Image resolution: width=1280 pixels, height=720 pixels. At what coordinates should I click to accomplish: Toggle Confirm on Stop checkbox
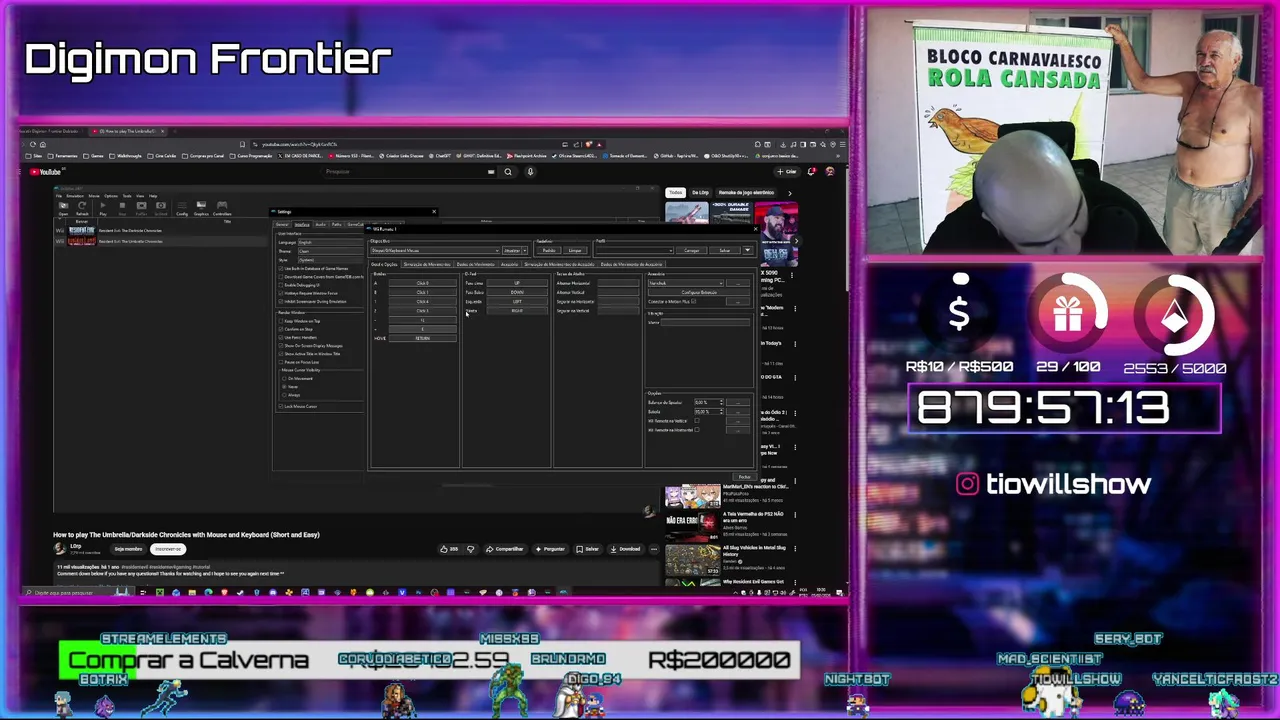(281, 329)
